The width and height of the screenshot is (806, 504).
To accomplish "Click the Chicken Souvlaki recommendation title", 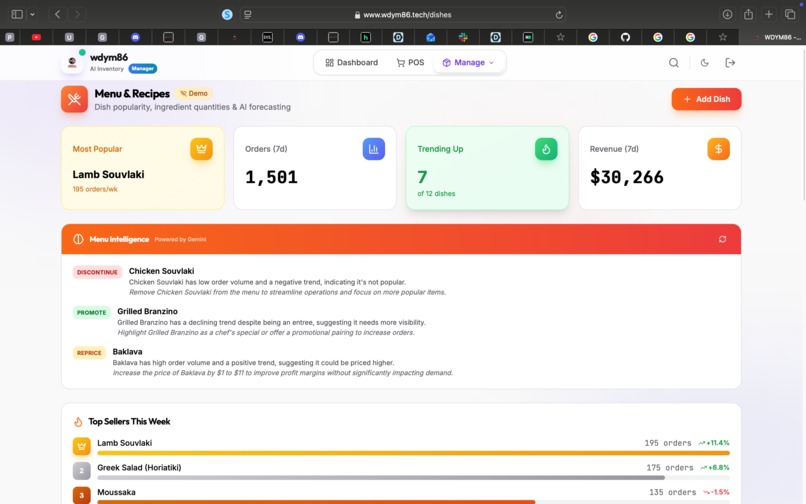I will [x=161, y=271].
